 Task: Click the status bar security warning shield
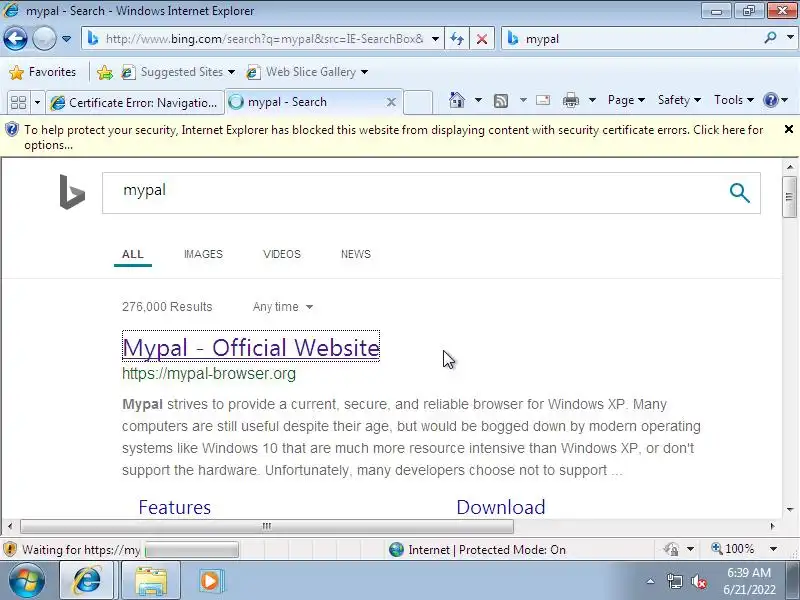[x=10, y=549]
